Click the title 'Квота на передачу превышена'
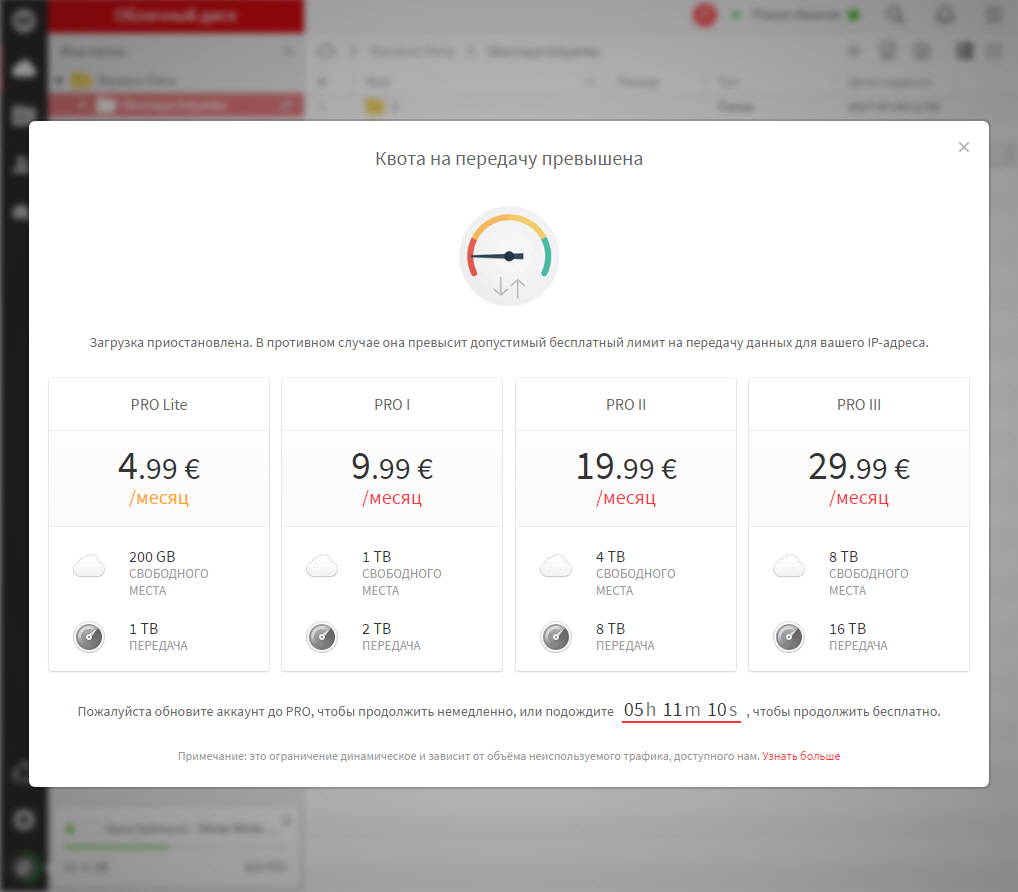The width and height of the screenshot is (1018, 892). click(509, 159)
